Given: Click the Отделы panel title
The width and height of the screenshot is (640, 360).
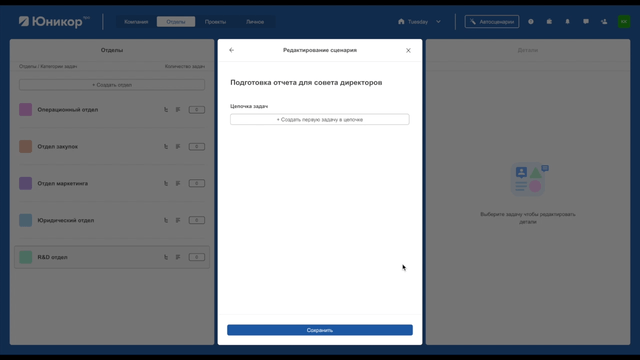Looking at the screenshot, I should pos(112,50).
